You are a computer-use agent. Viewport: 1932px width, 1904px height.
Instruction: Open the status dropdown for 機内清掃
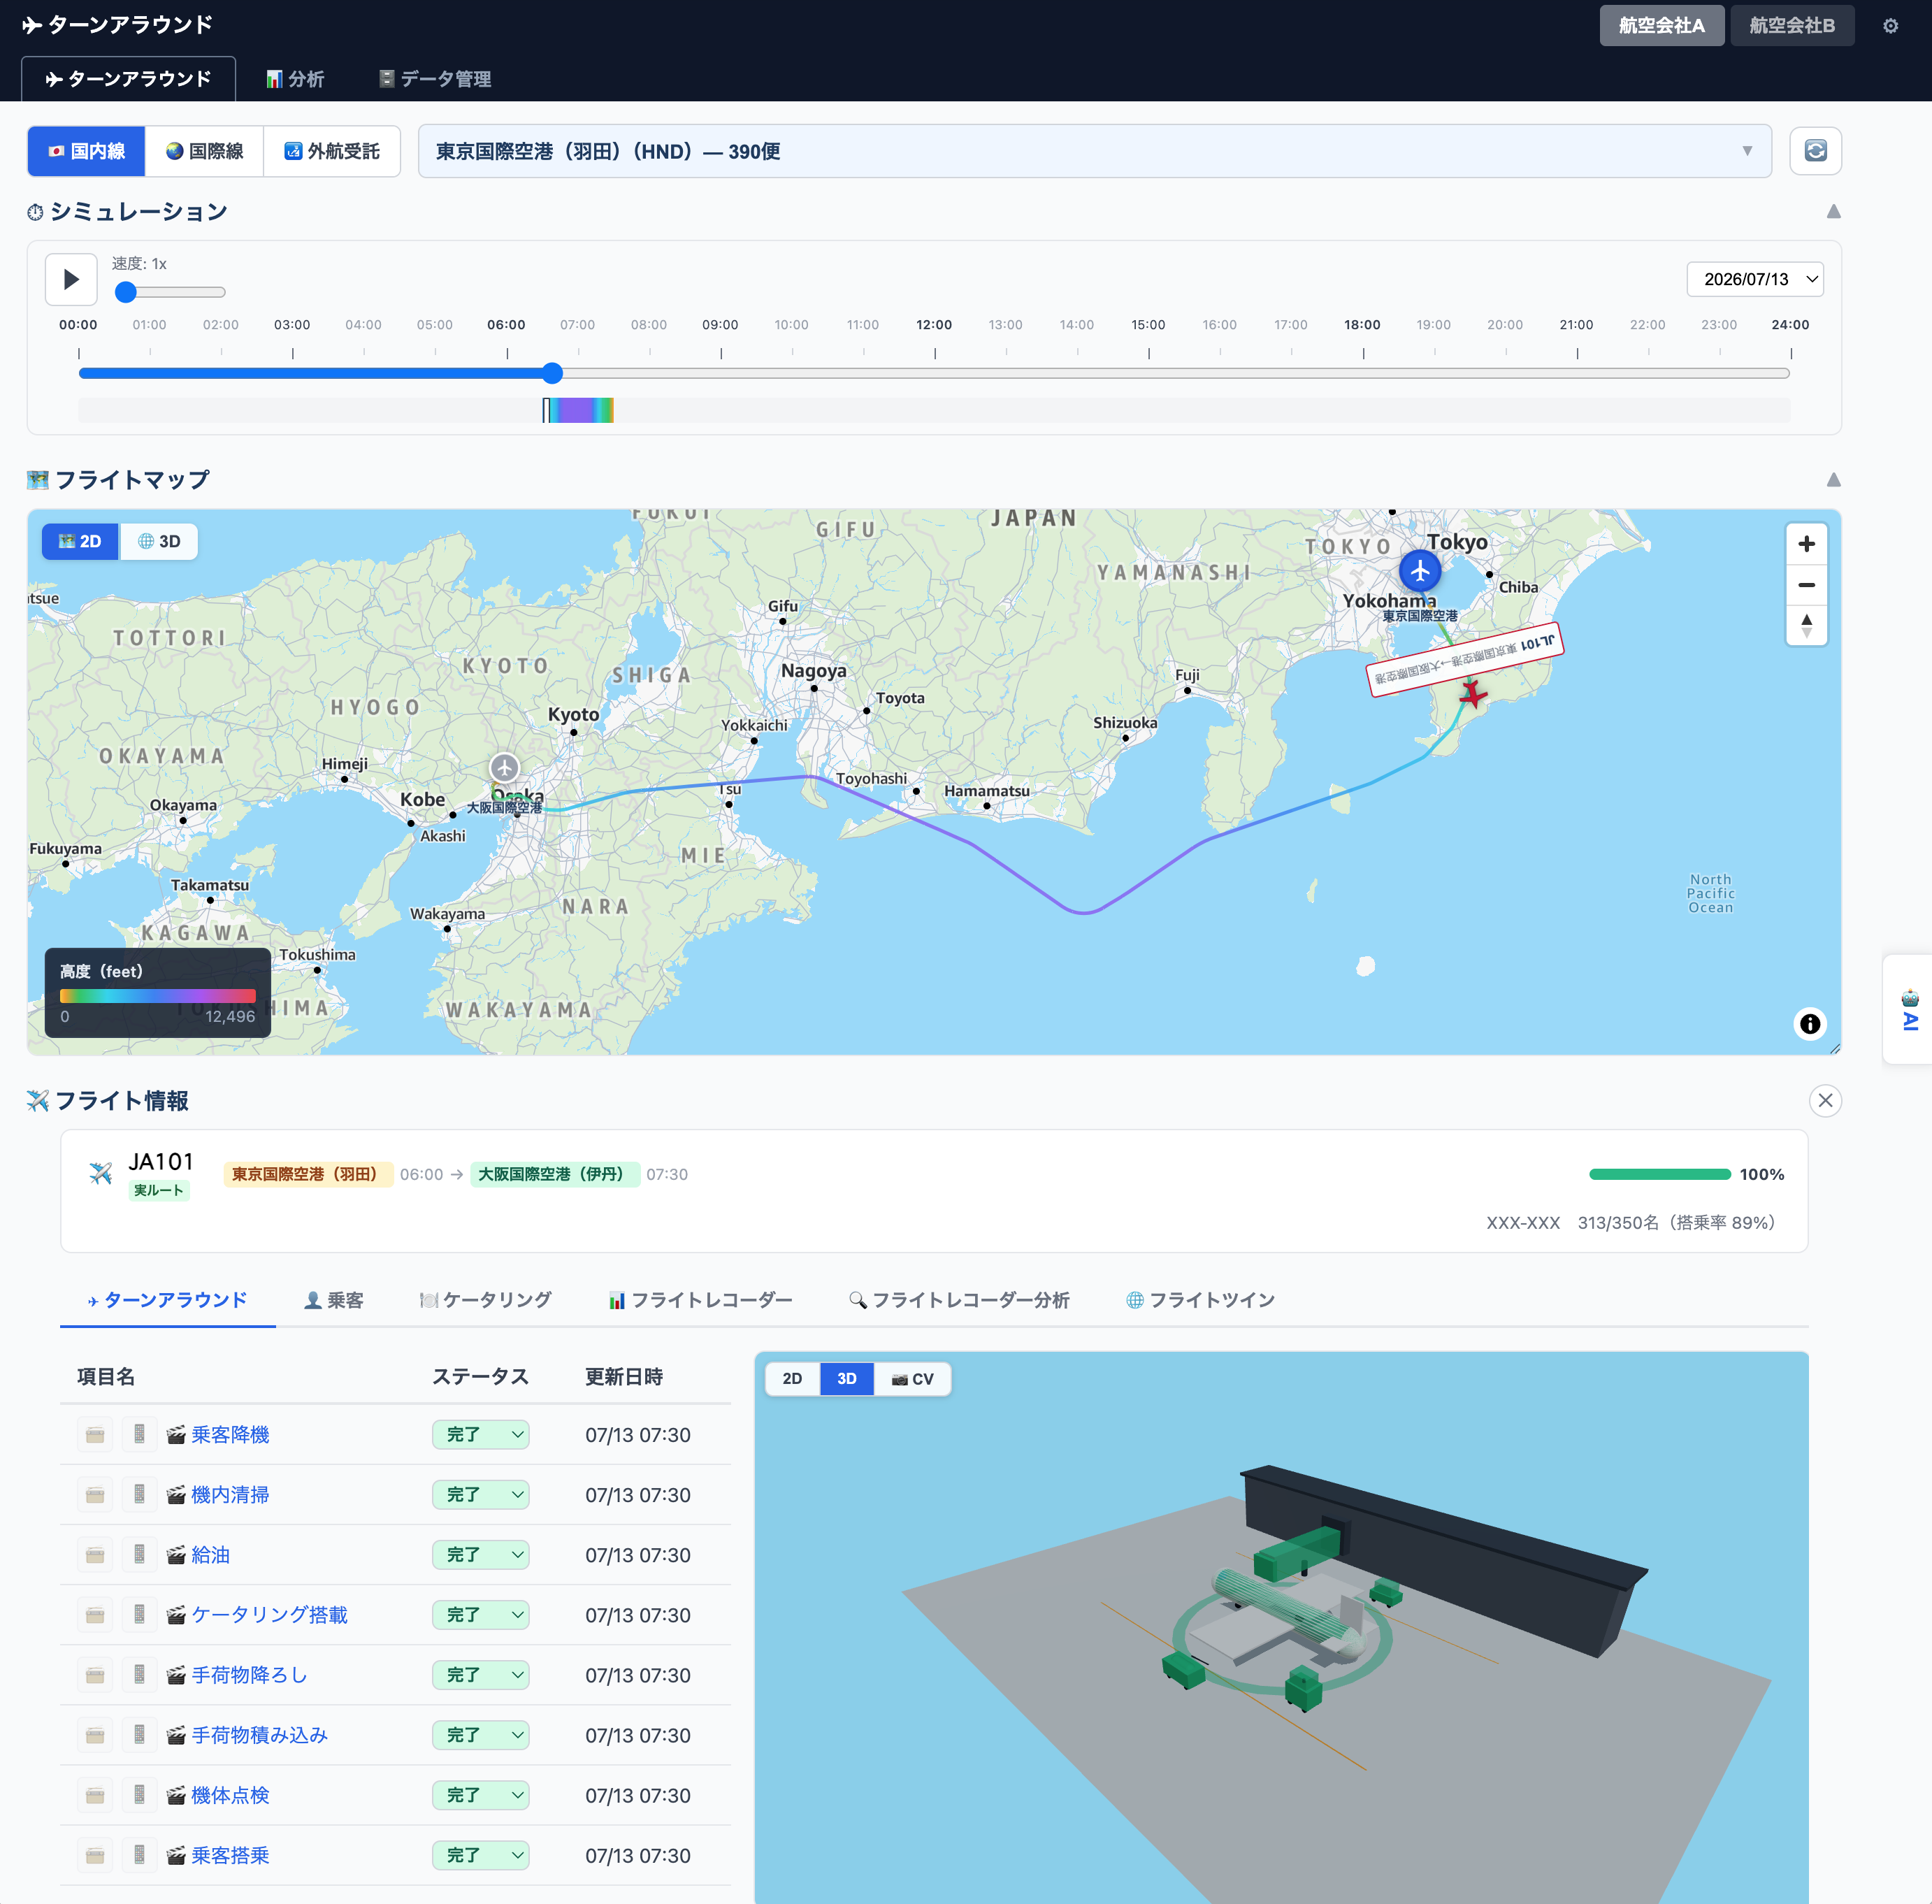(x=481, y=1495)
